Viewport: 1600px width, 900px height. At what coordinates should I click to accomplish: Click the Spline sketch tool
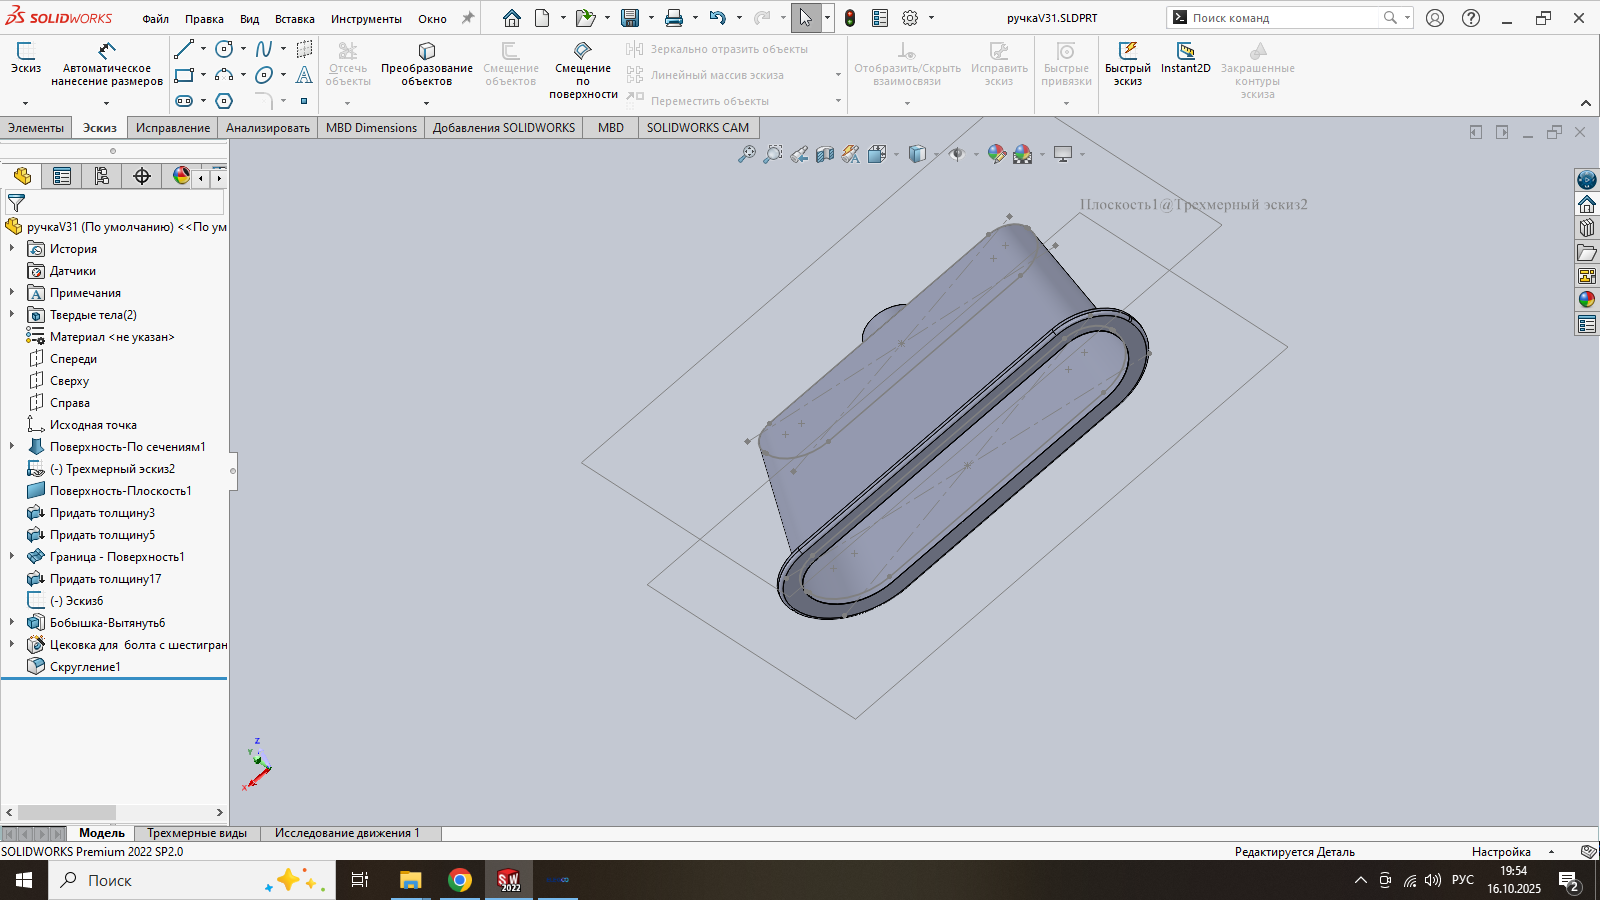[264, 49]
